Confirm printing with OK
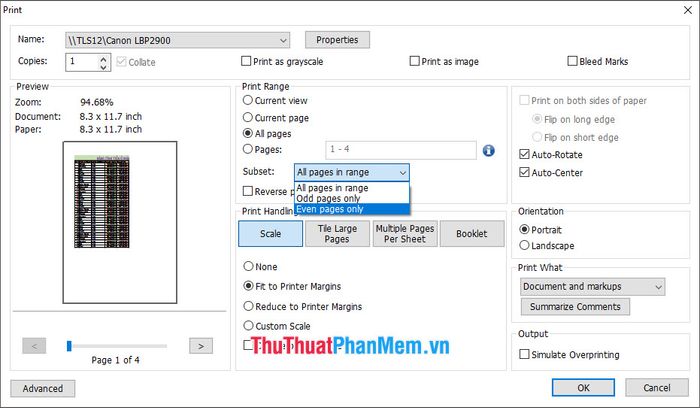The image size is (700, 408). click(x=583, y=387)
